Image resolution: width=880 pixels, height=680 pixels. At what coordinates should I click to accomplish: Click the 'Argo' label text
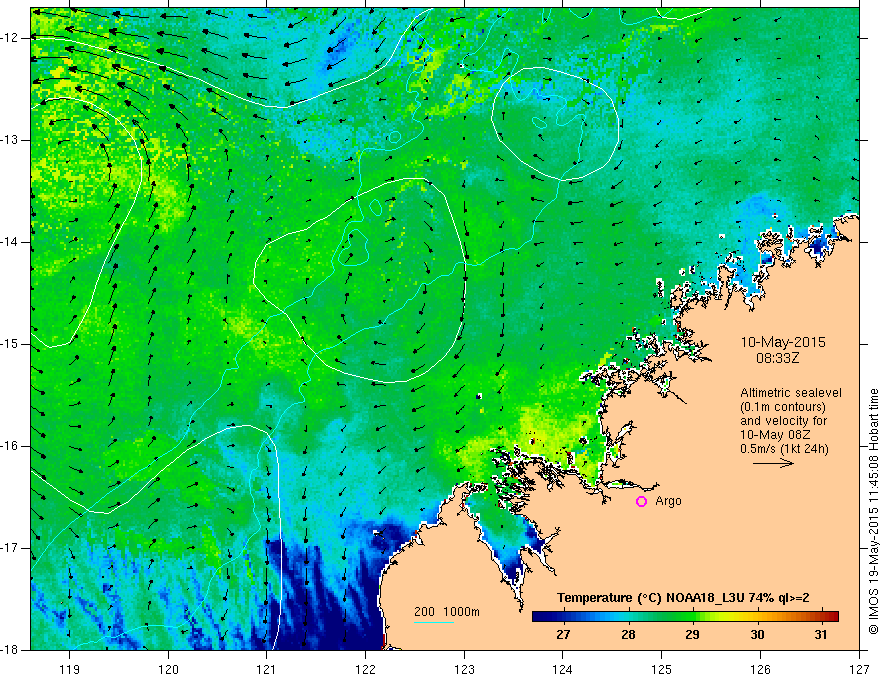[x=668, y=502]
